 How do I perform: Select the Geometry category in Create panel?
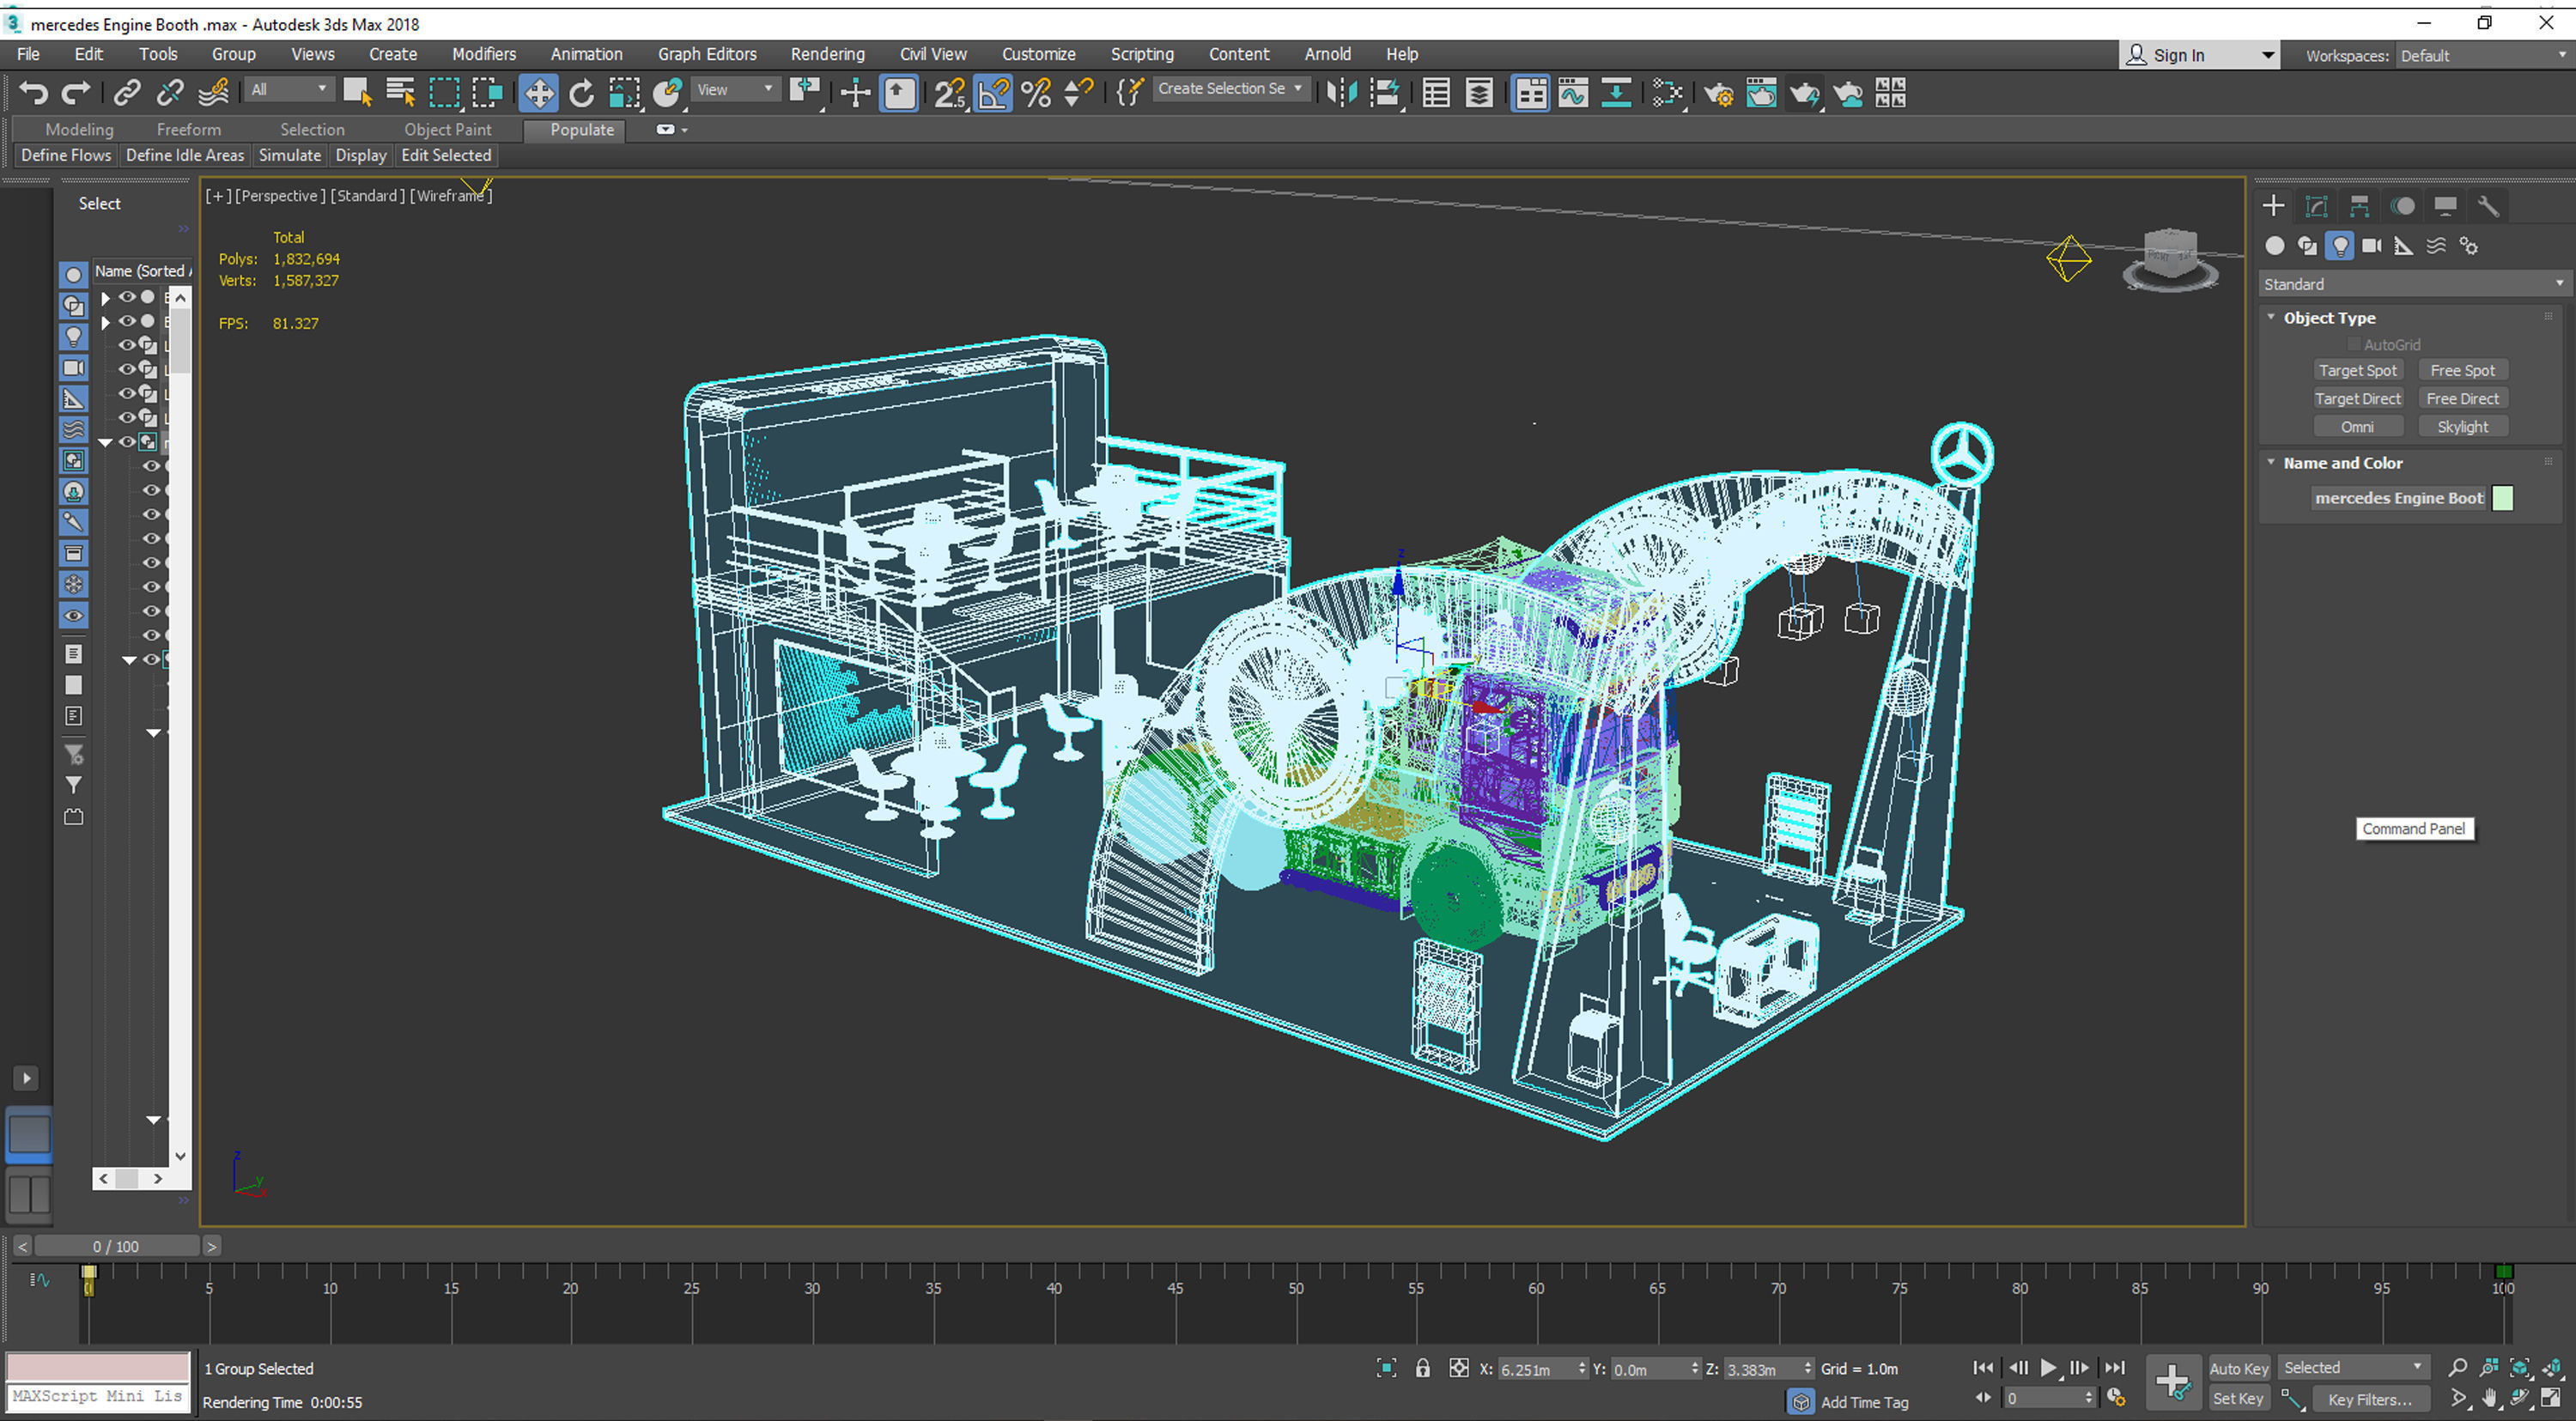[x=2274, y=245]
